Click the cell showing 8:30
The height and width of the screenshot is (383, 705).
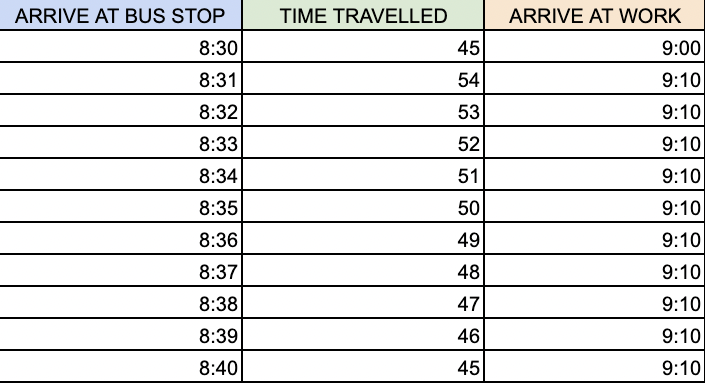click(x=120, y=46)
